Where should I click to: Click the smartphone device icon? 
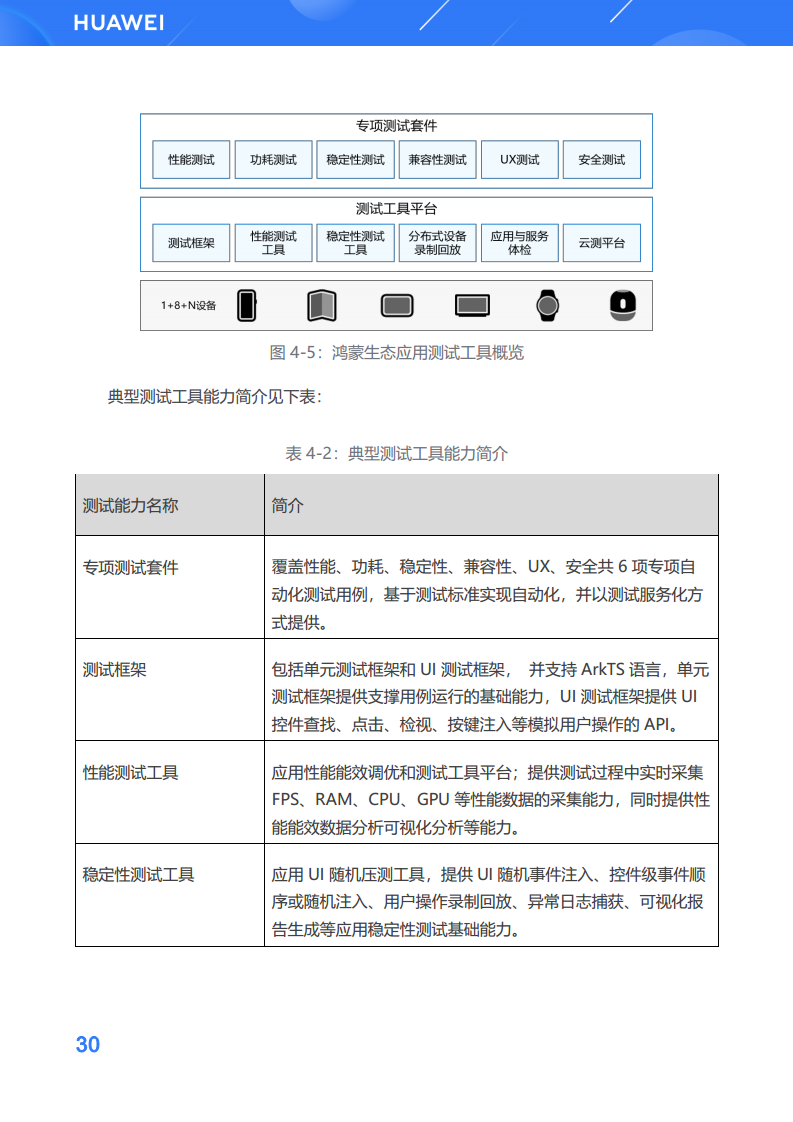[247, 306]
